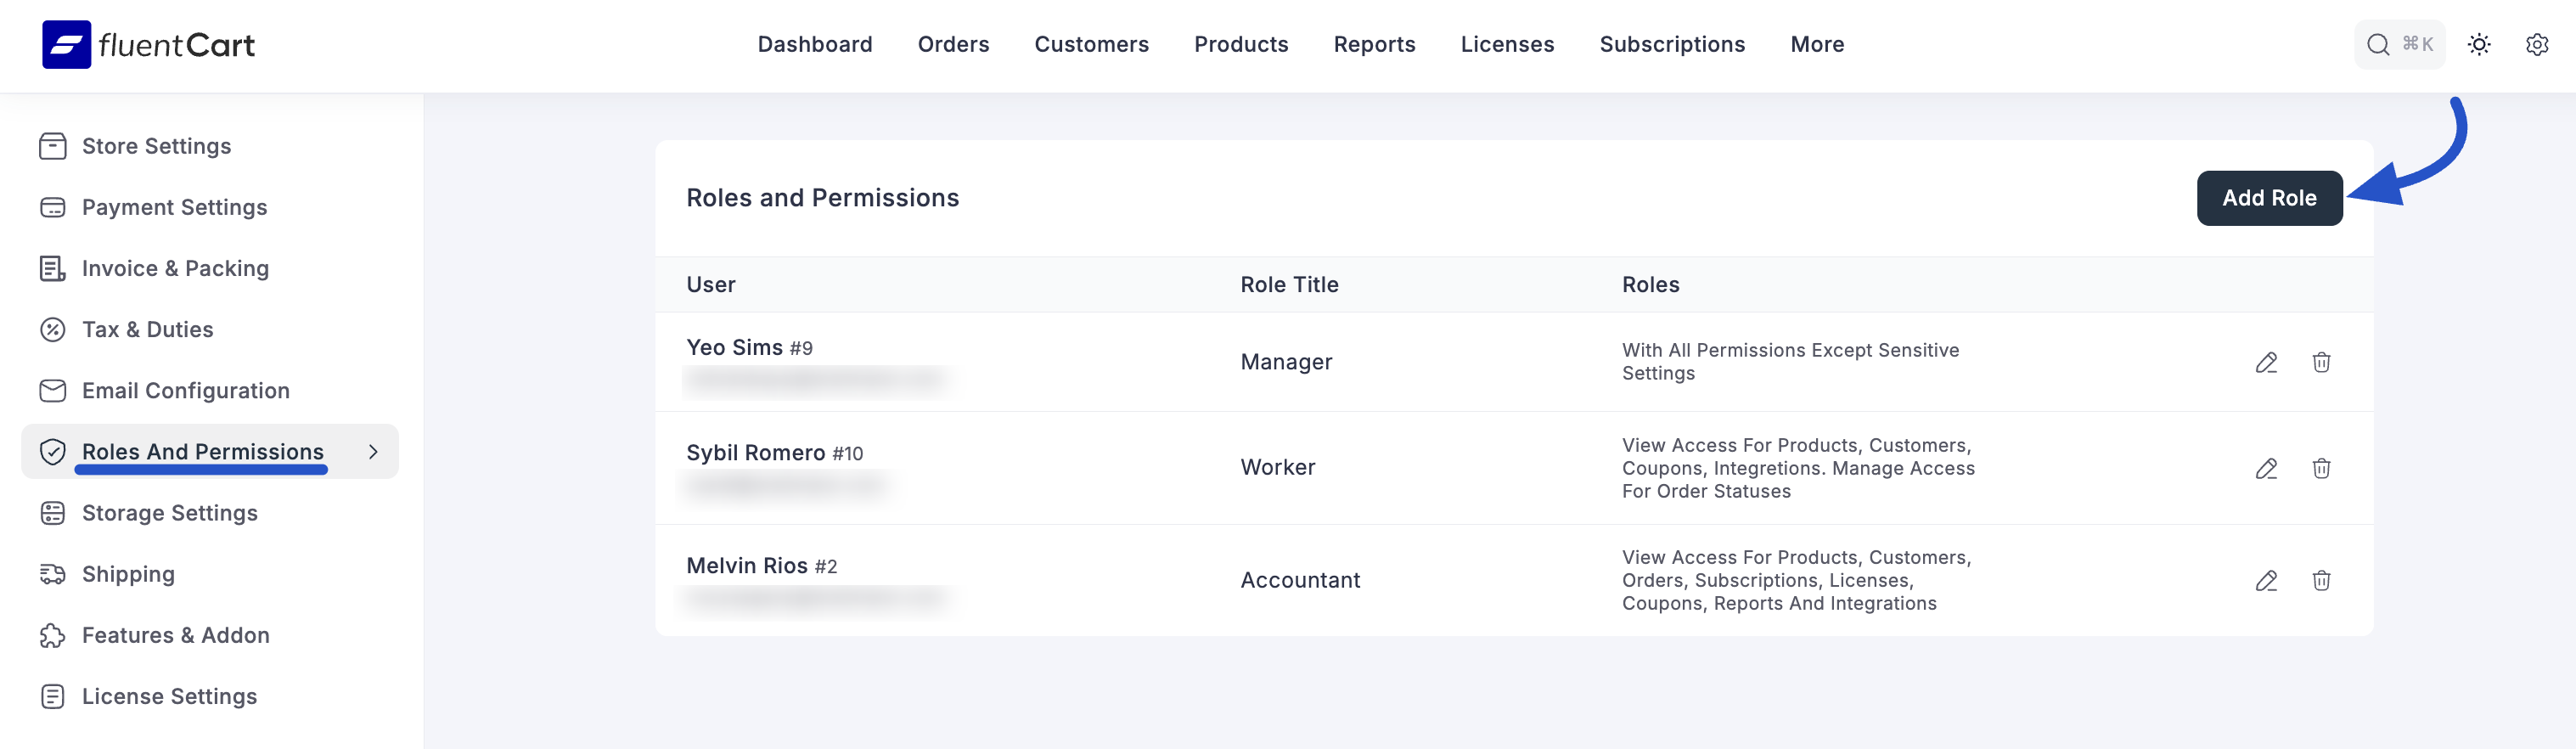Delete Yeo Sims role with trash icon
The height and width of the screenshot is (749, 2576).
coord(2321,362)
